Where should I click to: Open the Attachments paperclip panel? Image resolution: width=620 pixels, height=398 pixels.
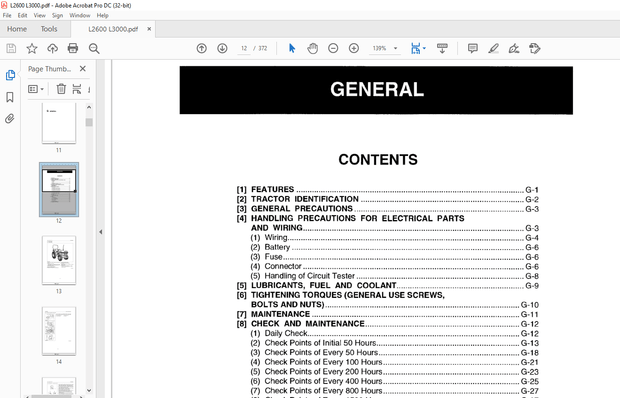click(10, 119)
